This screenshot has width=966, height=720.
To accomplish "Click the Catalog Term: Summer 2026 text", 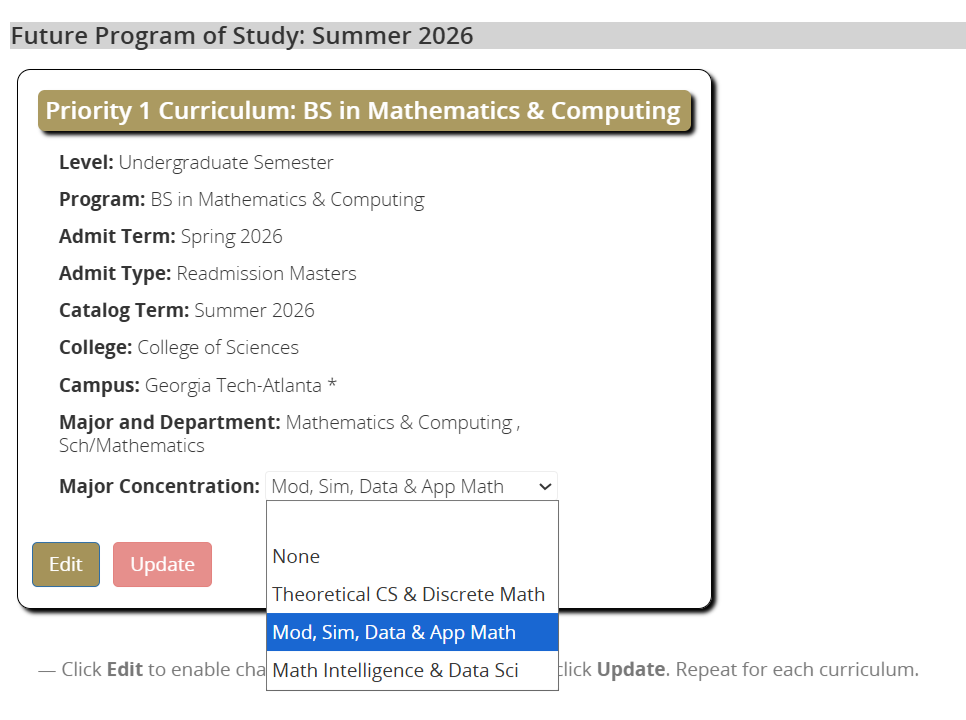I will (187, 310).
